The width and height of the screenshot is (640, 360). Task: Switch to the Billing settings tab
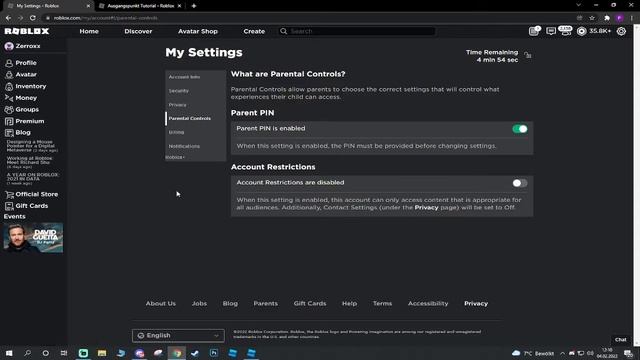click(x=176, y=132)
